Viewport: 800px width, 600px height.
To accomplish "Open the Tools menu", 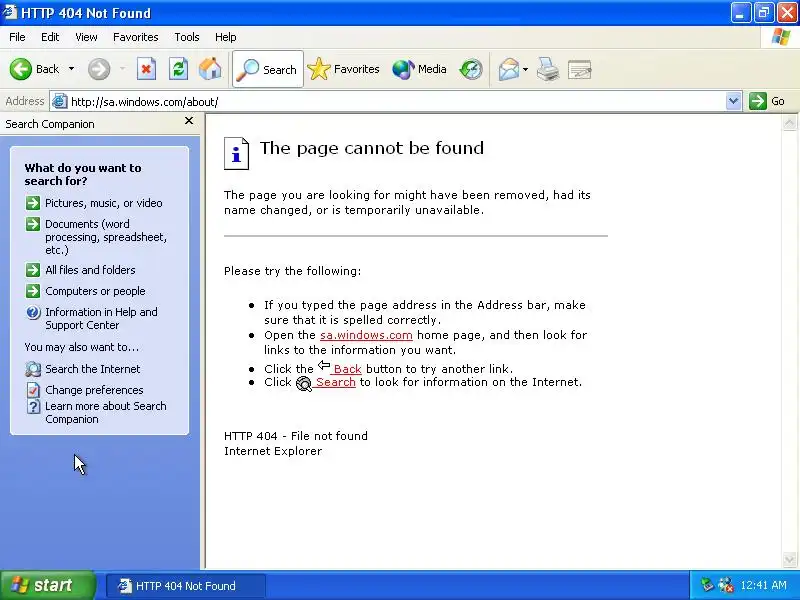I will pyautogui.click(x=187, y=37).
